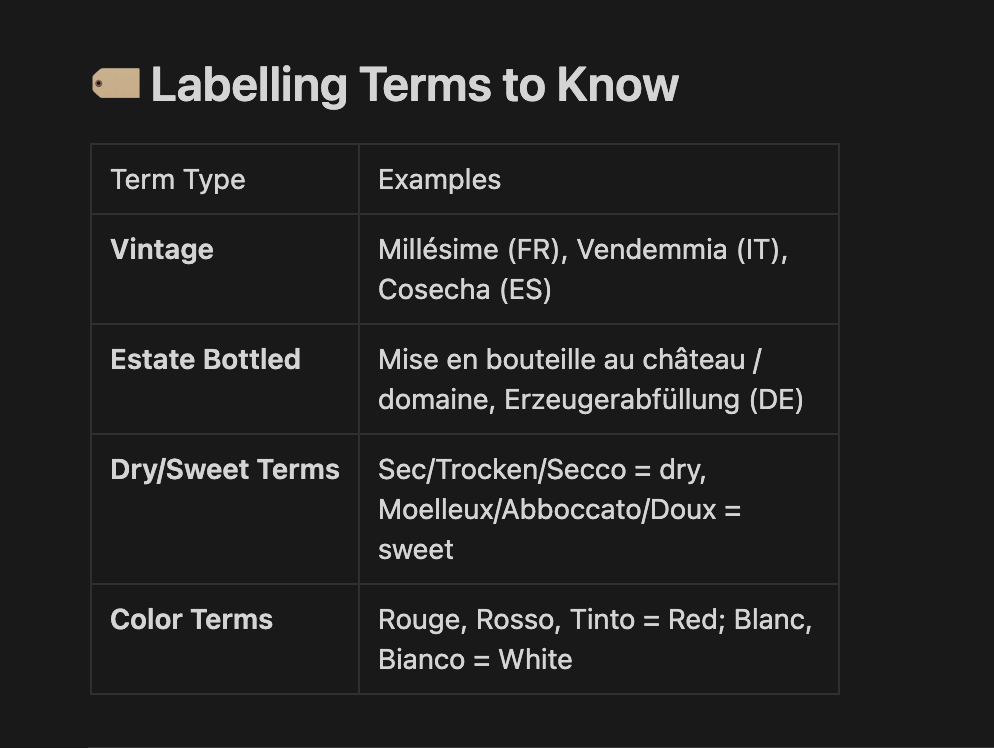994x748 pixels.
Task: Select the 'Term Type' header cell
Action: [225, 179]
